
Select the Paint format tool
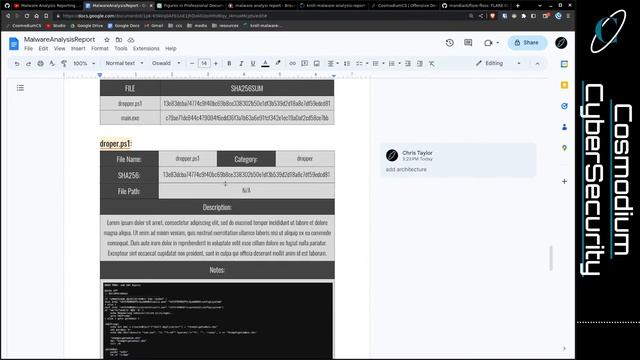[64, 64]
